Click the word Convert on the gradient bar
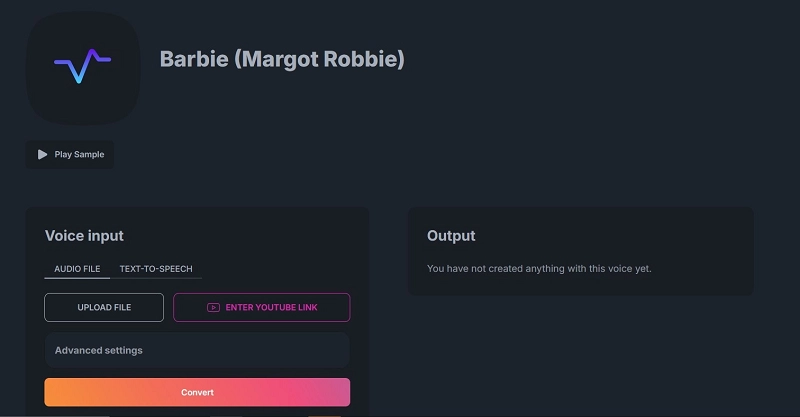 tap(197, 392)
